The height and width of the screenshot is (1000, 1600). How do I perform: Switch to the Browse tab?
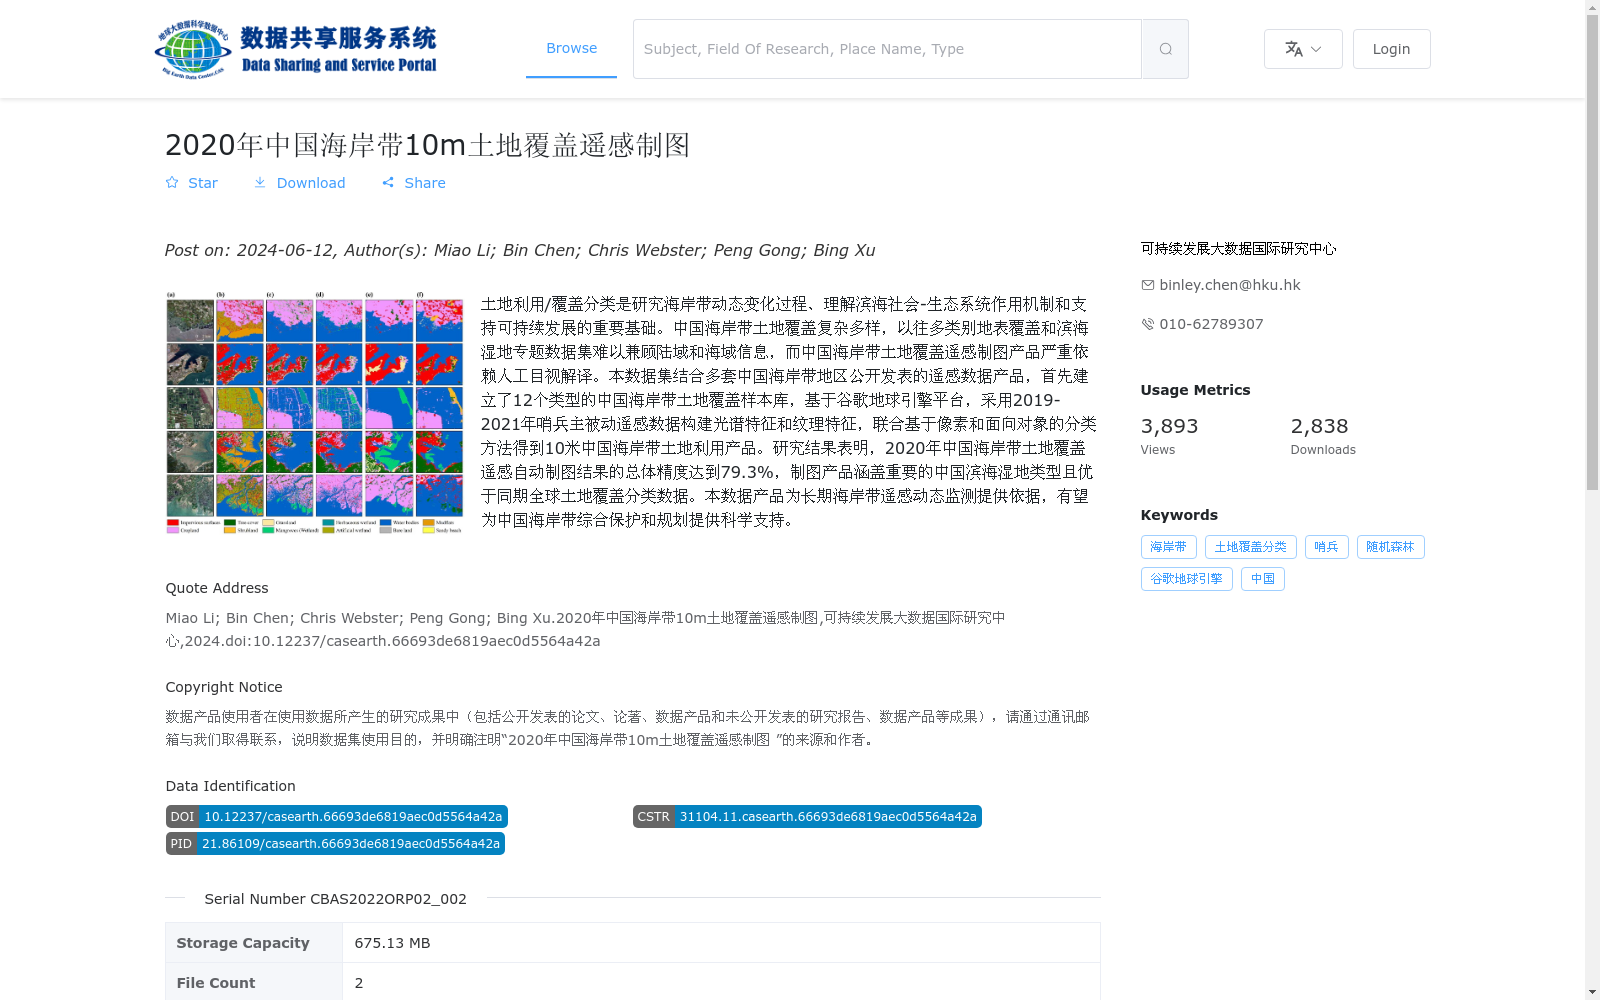(571, 48)
